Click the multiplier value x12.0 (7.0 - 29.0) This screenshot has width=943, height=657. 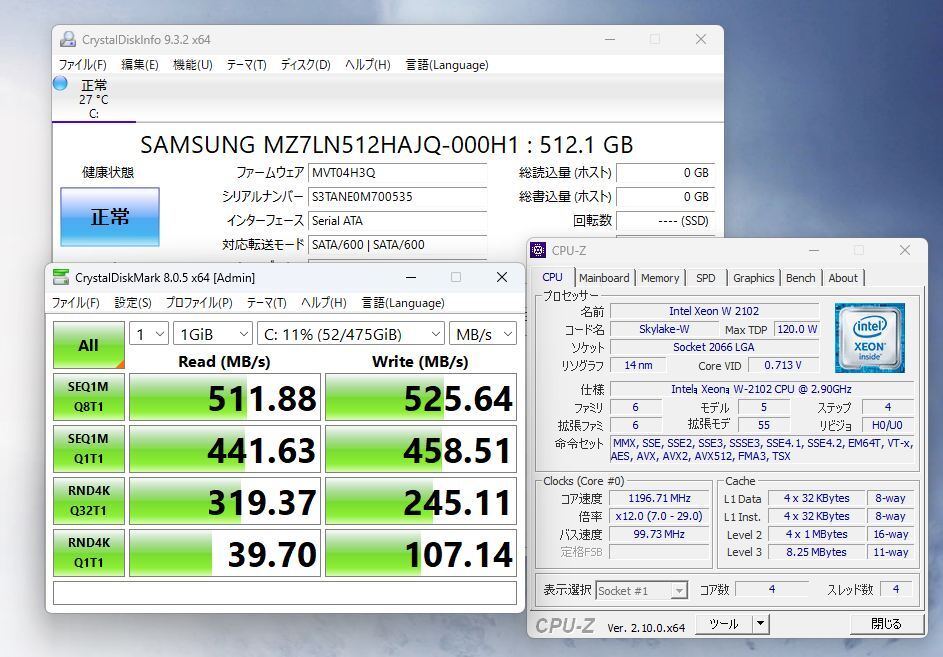click(659, 516)
